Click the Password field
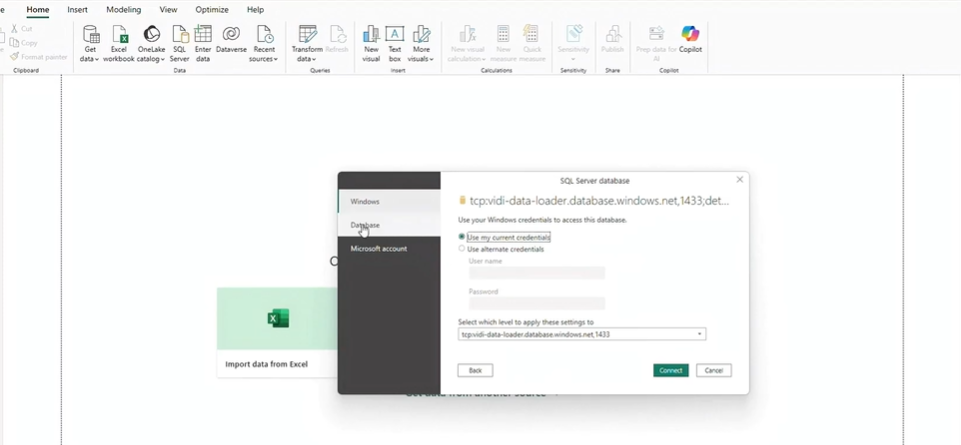 click(537, 303)
